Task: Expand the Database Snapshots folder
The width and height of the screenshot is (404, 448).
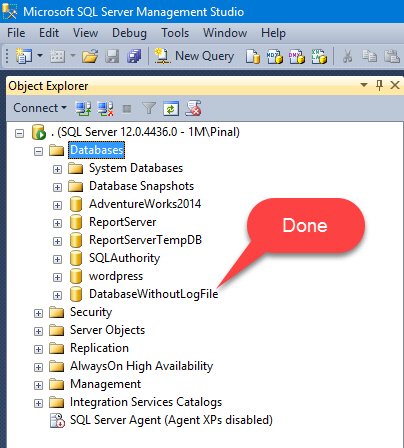Action: tap(57, 188)
